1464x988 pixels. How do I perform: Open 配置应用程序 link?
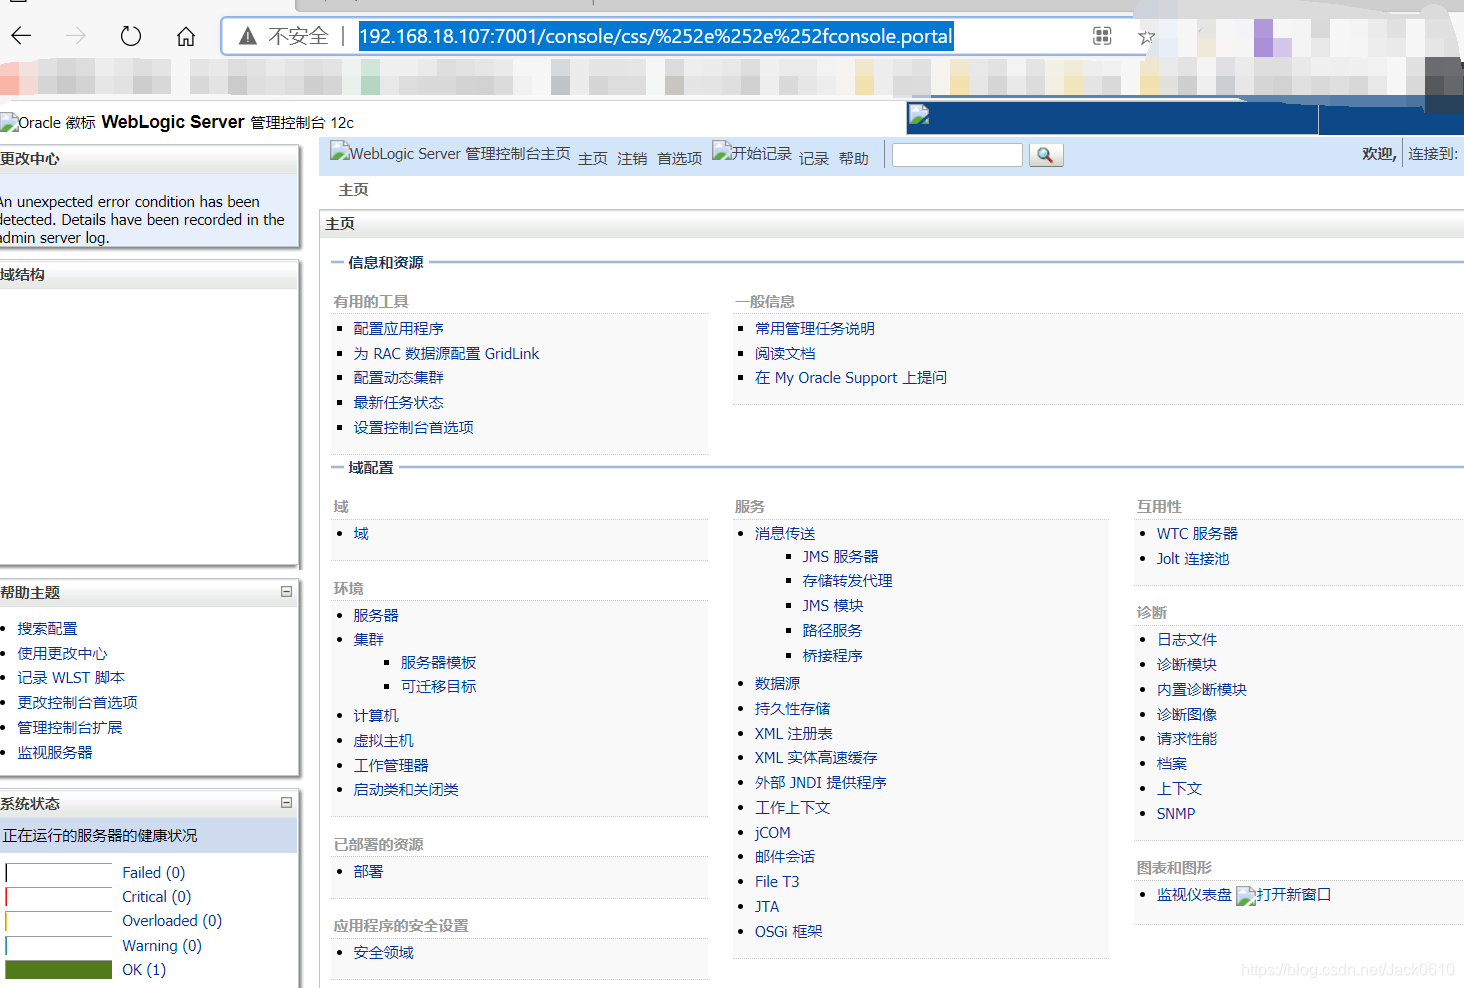398,328
